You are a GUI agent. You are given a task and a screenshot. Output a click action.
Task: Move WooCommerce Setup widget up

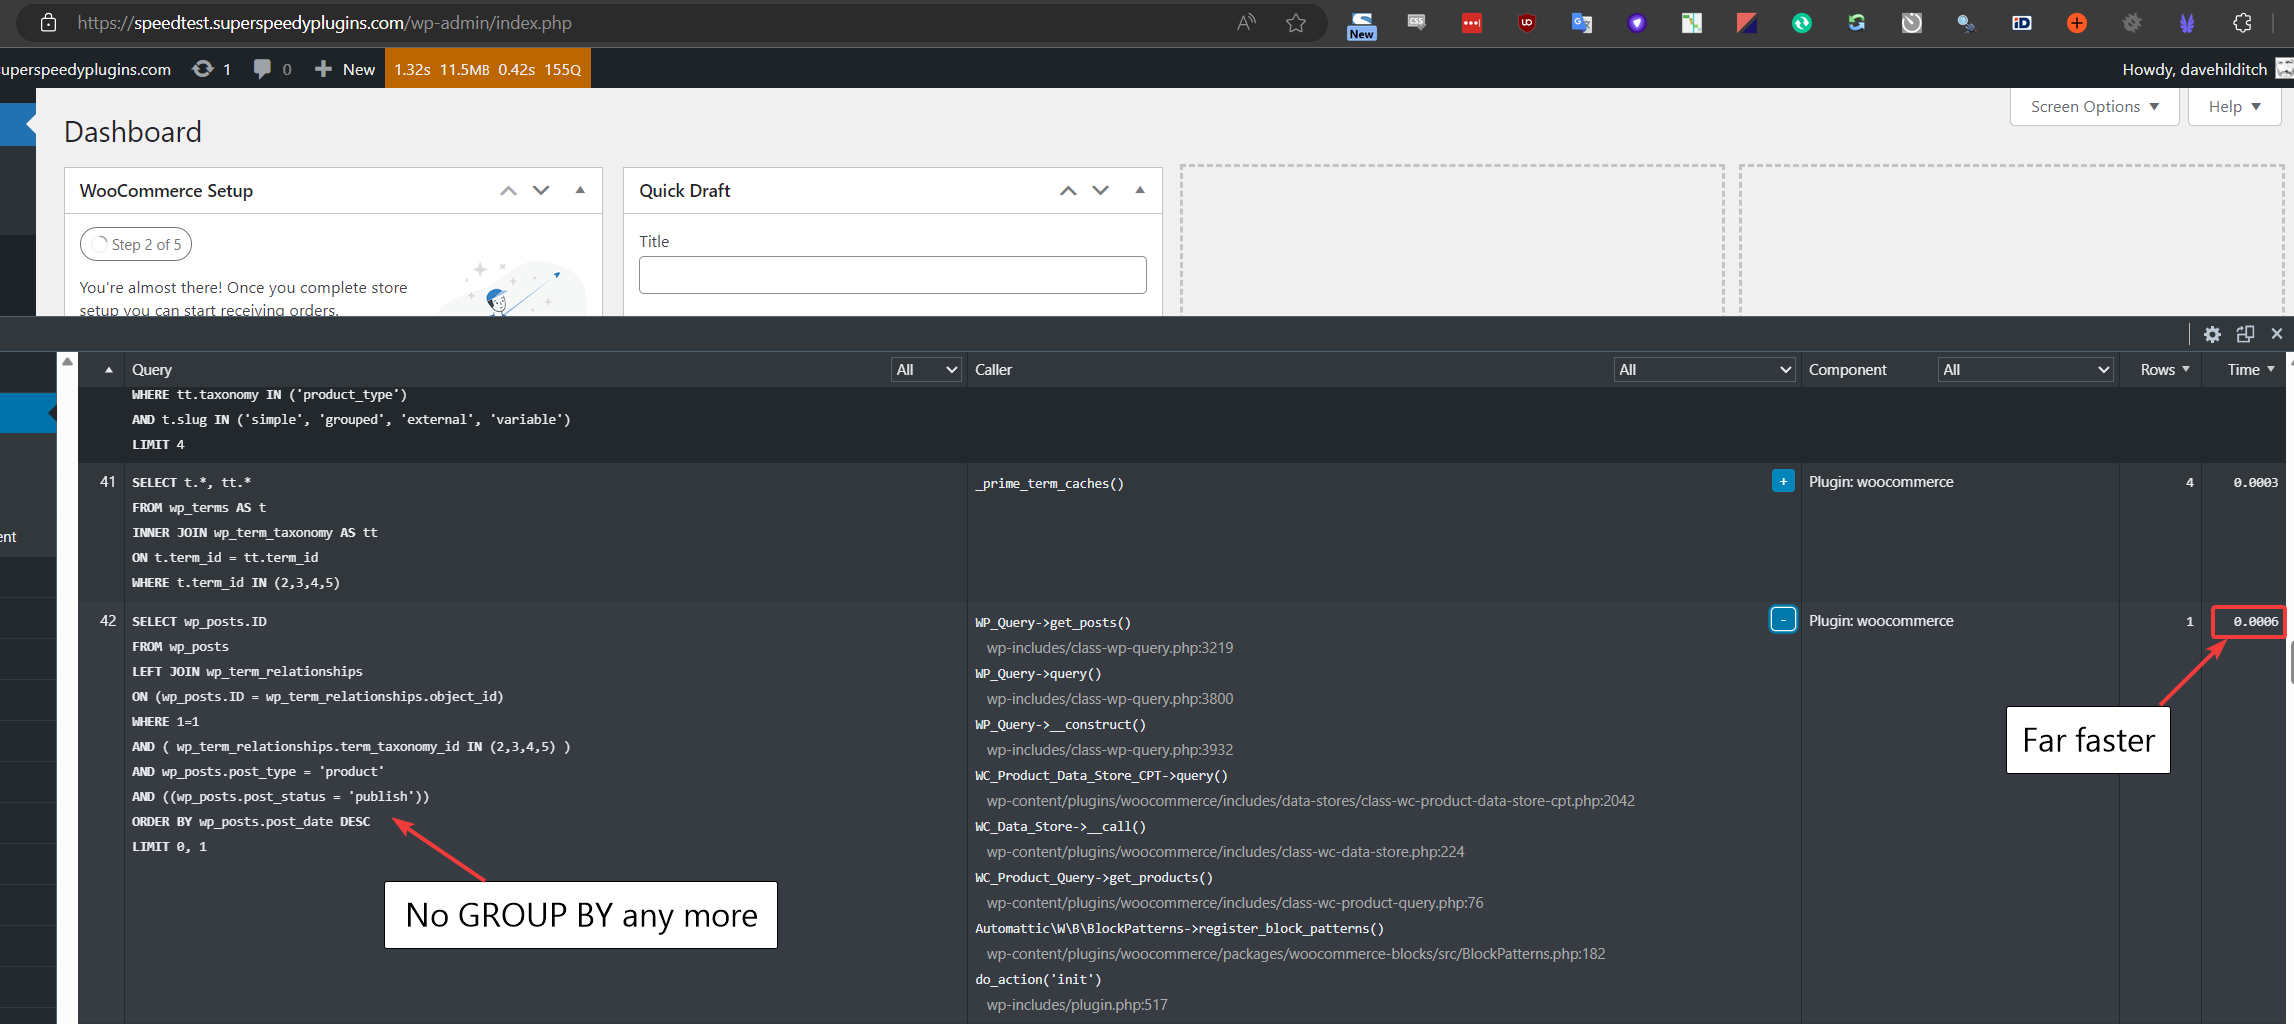tap(508, 190)
